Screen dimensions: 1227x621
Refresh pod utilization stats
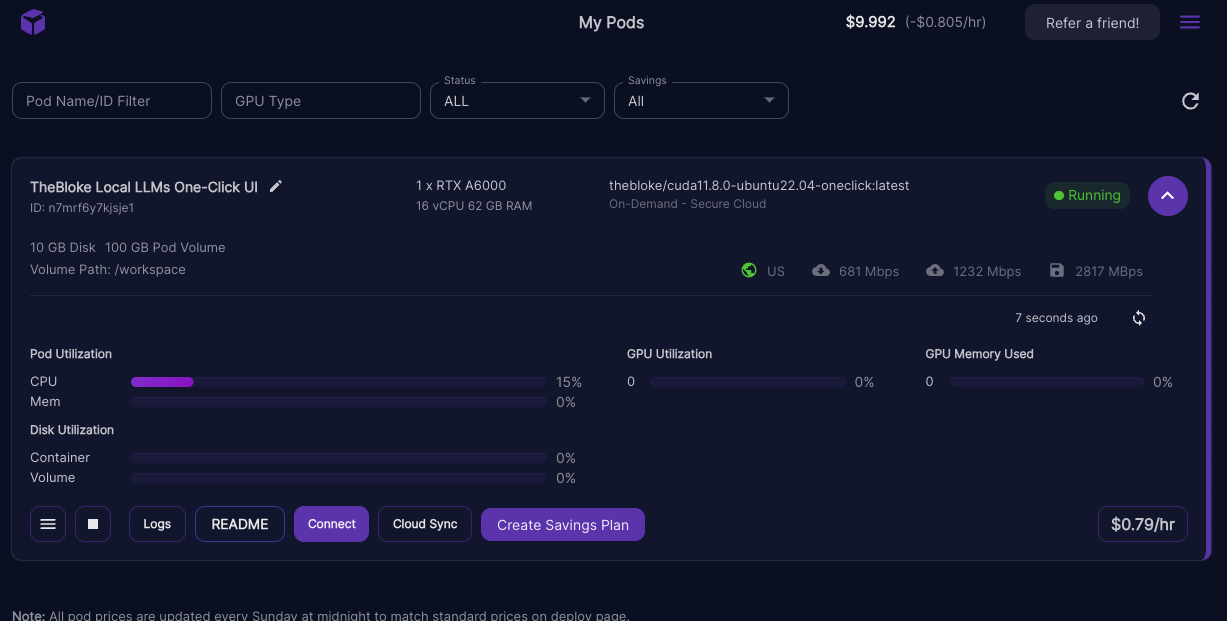point(1139,318)
